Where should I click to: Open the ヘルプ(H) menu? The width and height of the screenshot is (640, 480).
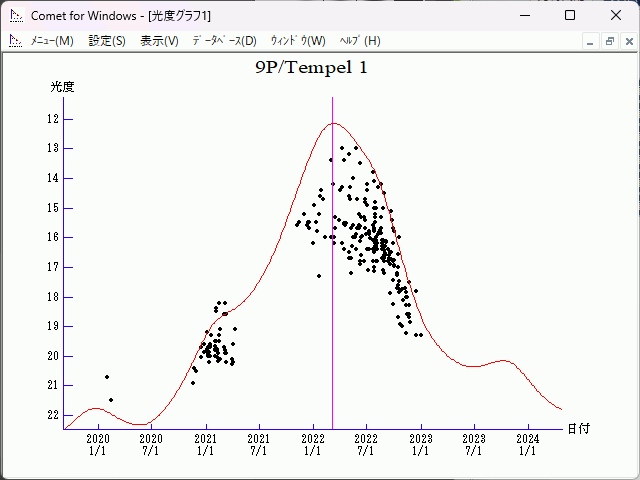(360, 41)
